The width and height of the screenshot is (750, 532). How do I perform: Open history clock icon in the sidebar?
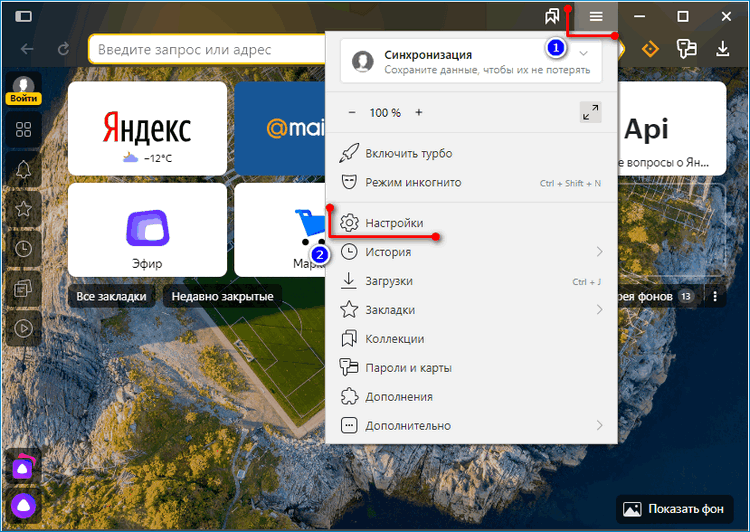pos(23,249)
